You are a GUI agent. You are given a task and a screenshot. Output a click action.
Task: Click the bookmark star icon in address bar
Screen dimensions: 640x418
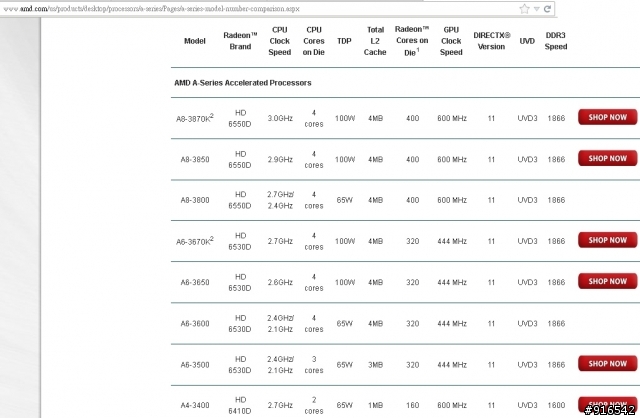pos(524,9)
